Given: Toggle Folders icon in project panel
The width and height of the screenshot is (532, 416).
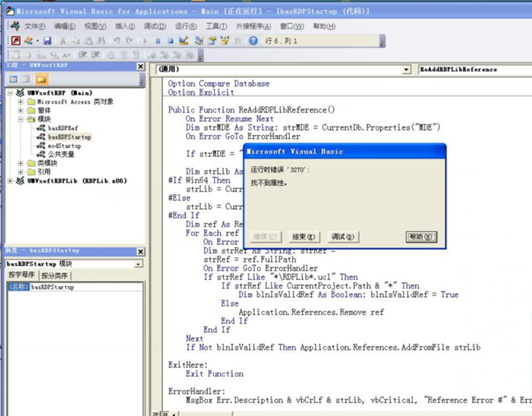Looking at the screenshot, I should [41, 79].
